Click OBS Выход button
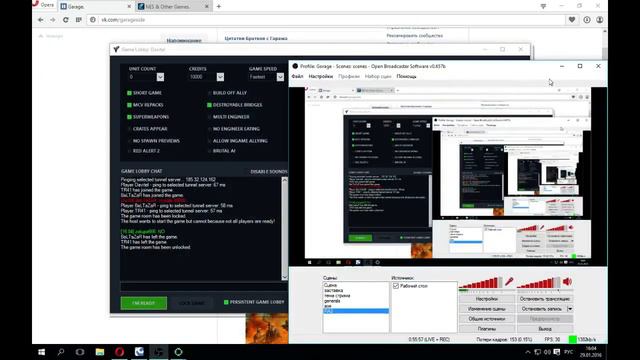The width and height of the screenshot is (640, 360). [545, 329]
